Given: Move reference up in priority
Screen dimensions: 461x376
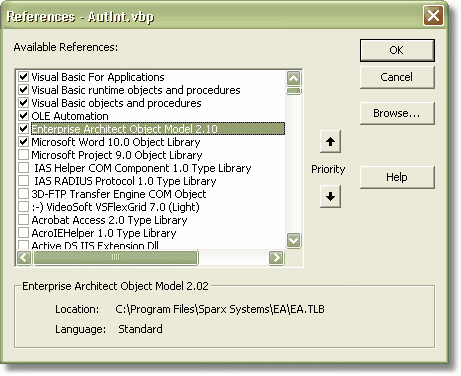Looking at the screenshot, I should click(x=330, y=142).
